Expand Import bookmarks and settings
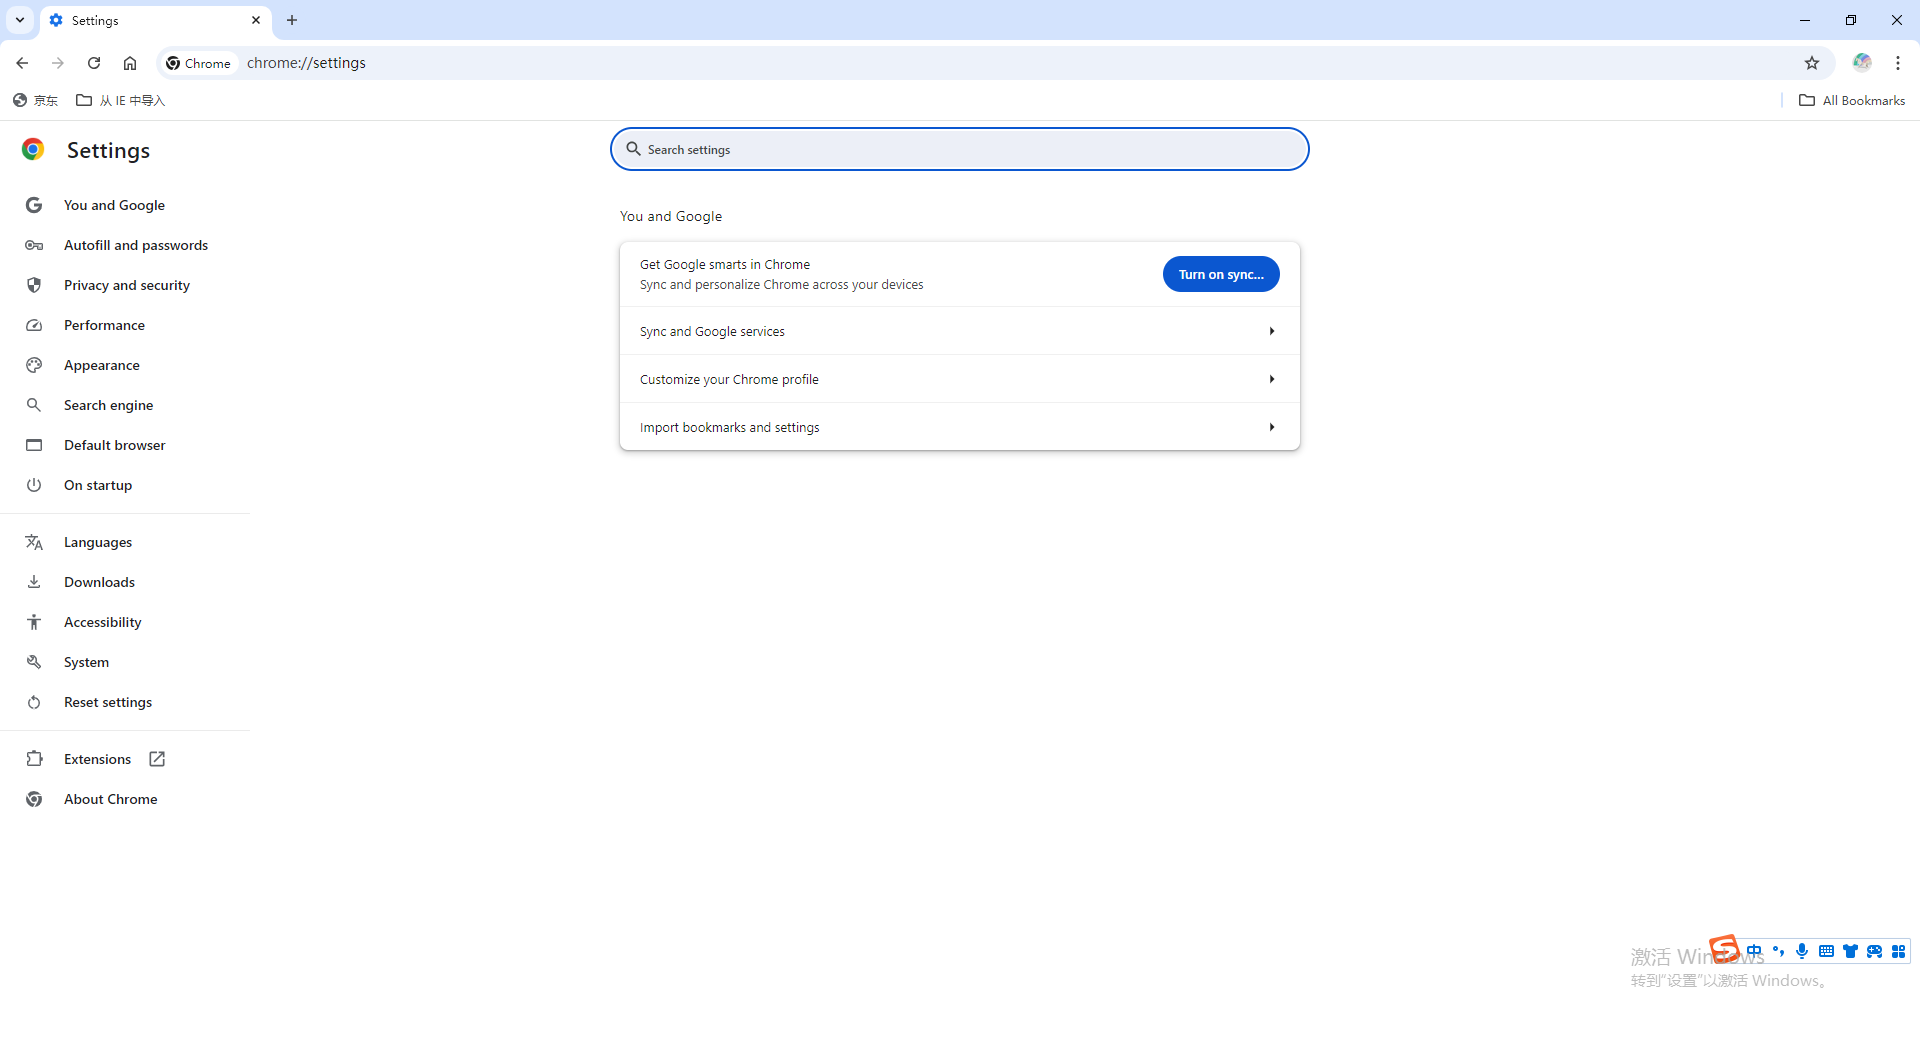This screenshot has width=1920, height=1040. pos(960,427)
